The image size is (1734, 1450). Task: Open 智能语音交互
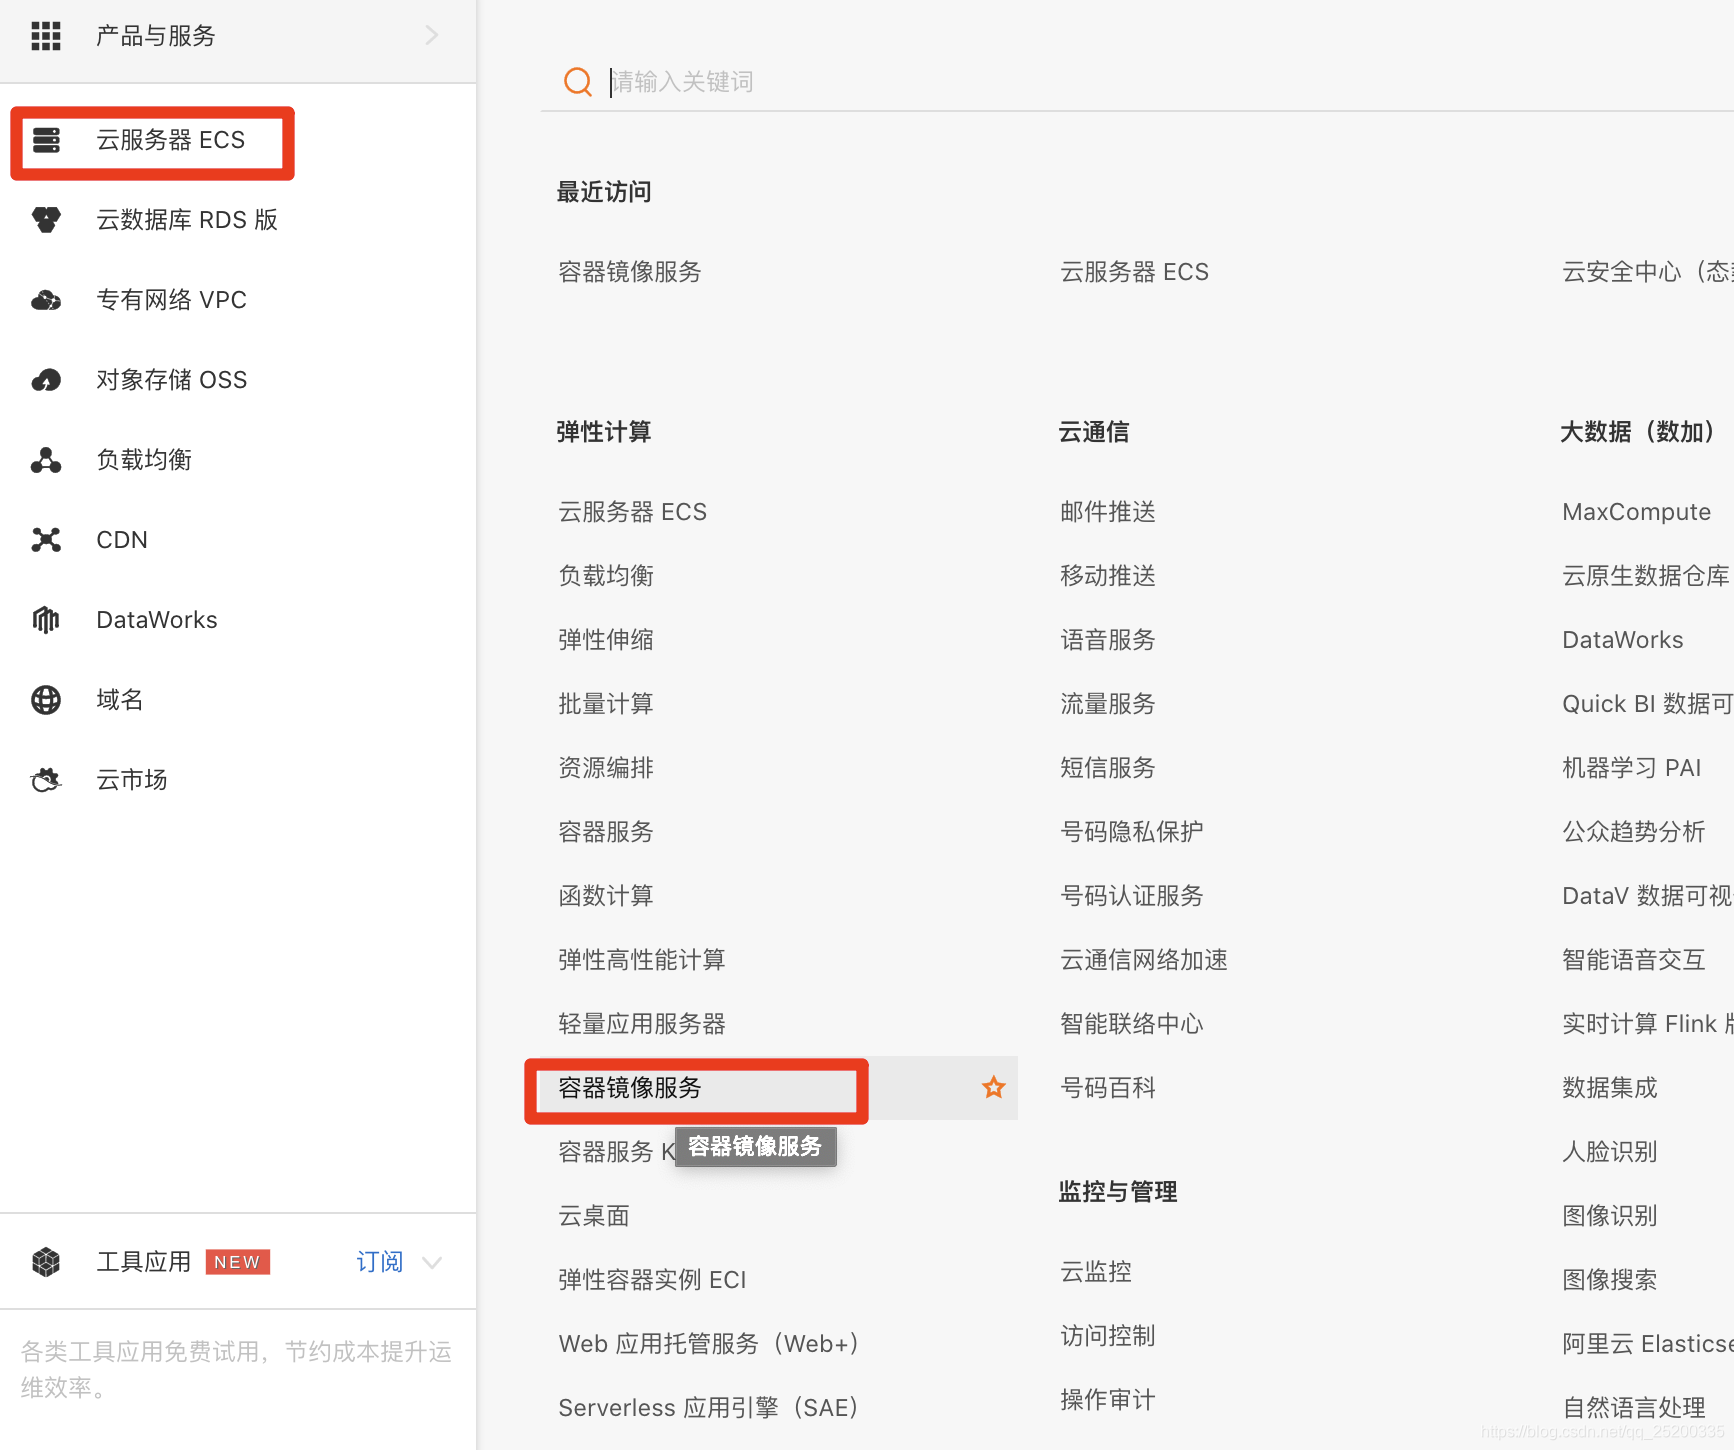click(x=1634, y=960)
